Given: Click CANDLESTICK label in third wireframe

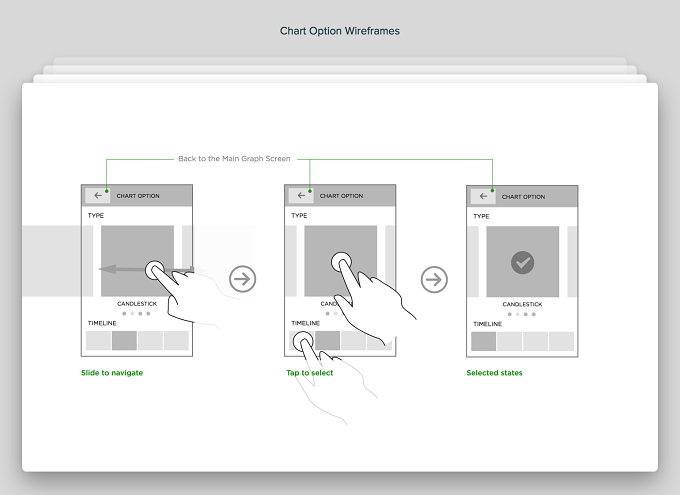Looking at the screenshot, I should pyautogui.click(x=523, y=305).
